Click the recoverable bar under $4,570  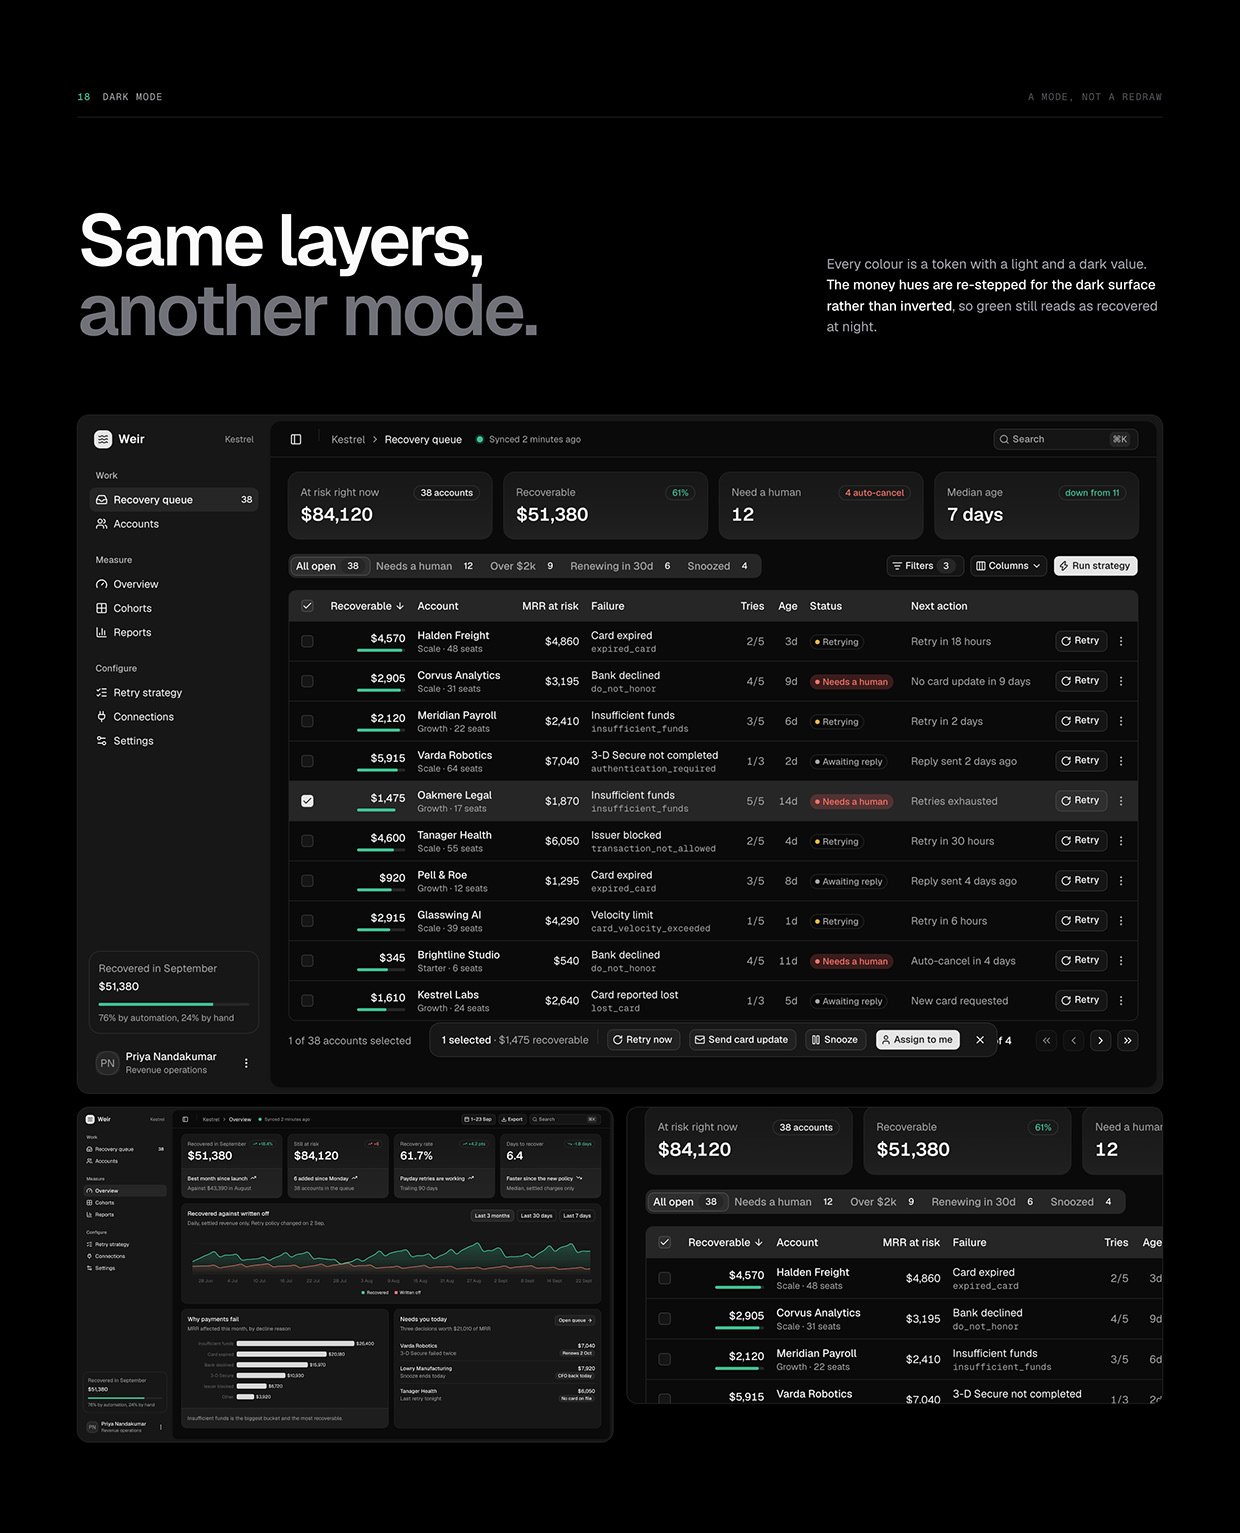pyautogui.click(x=381, y=651)
